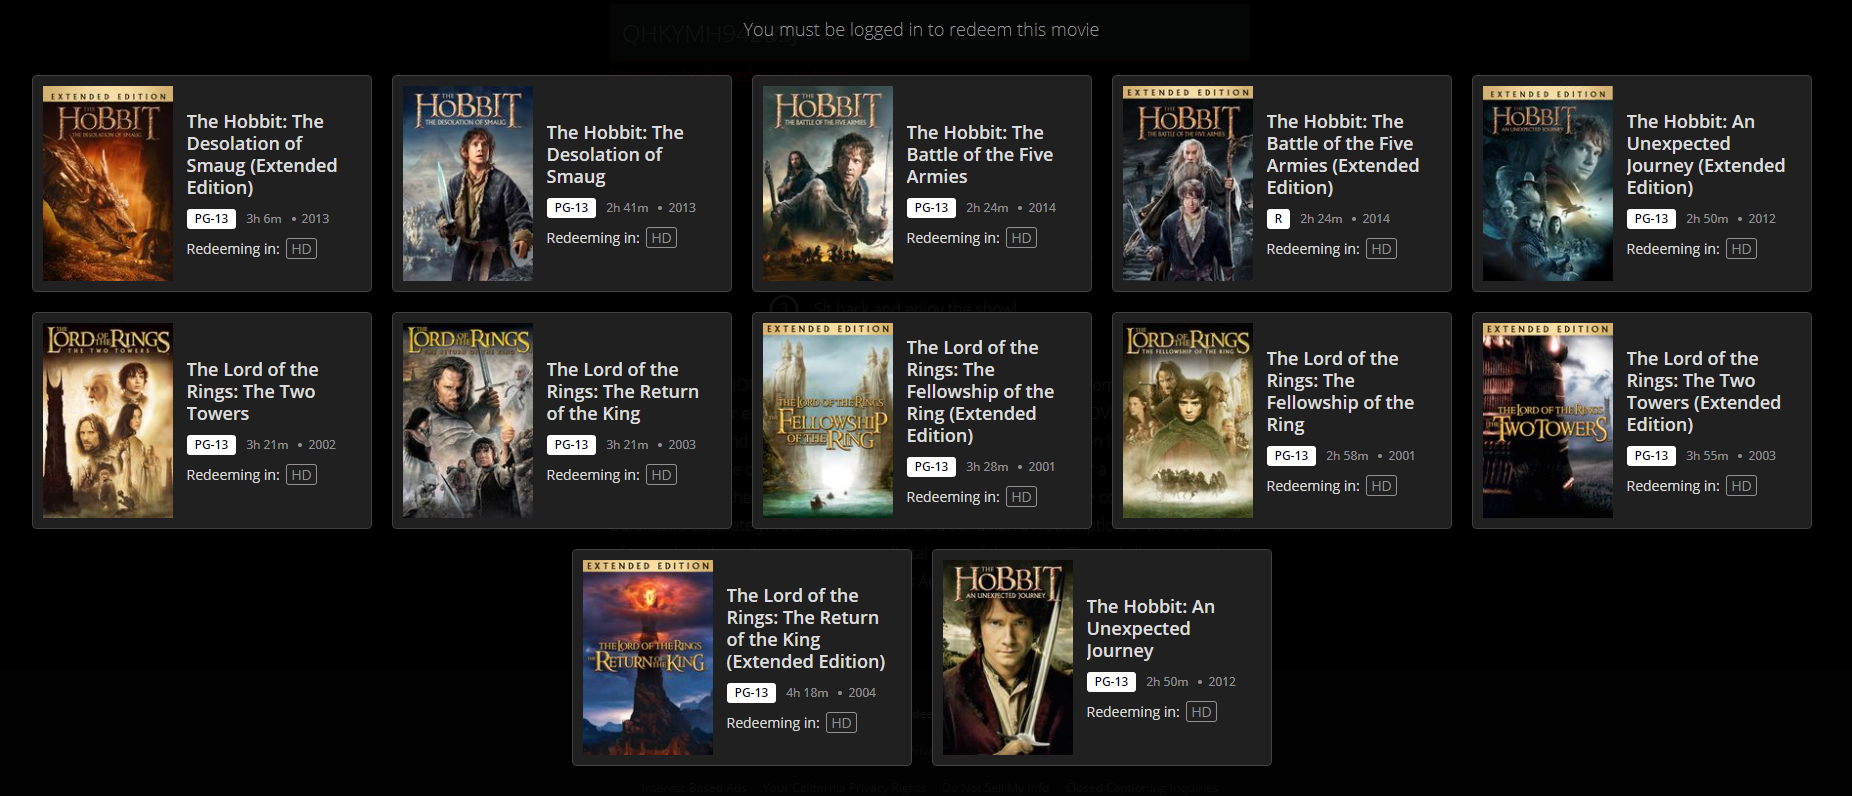Click HD badge on 4h 18m Return of the King card
This screenshot has height=796, width=1852.
841,723
